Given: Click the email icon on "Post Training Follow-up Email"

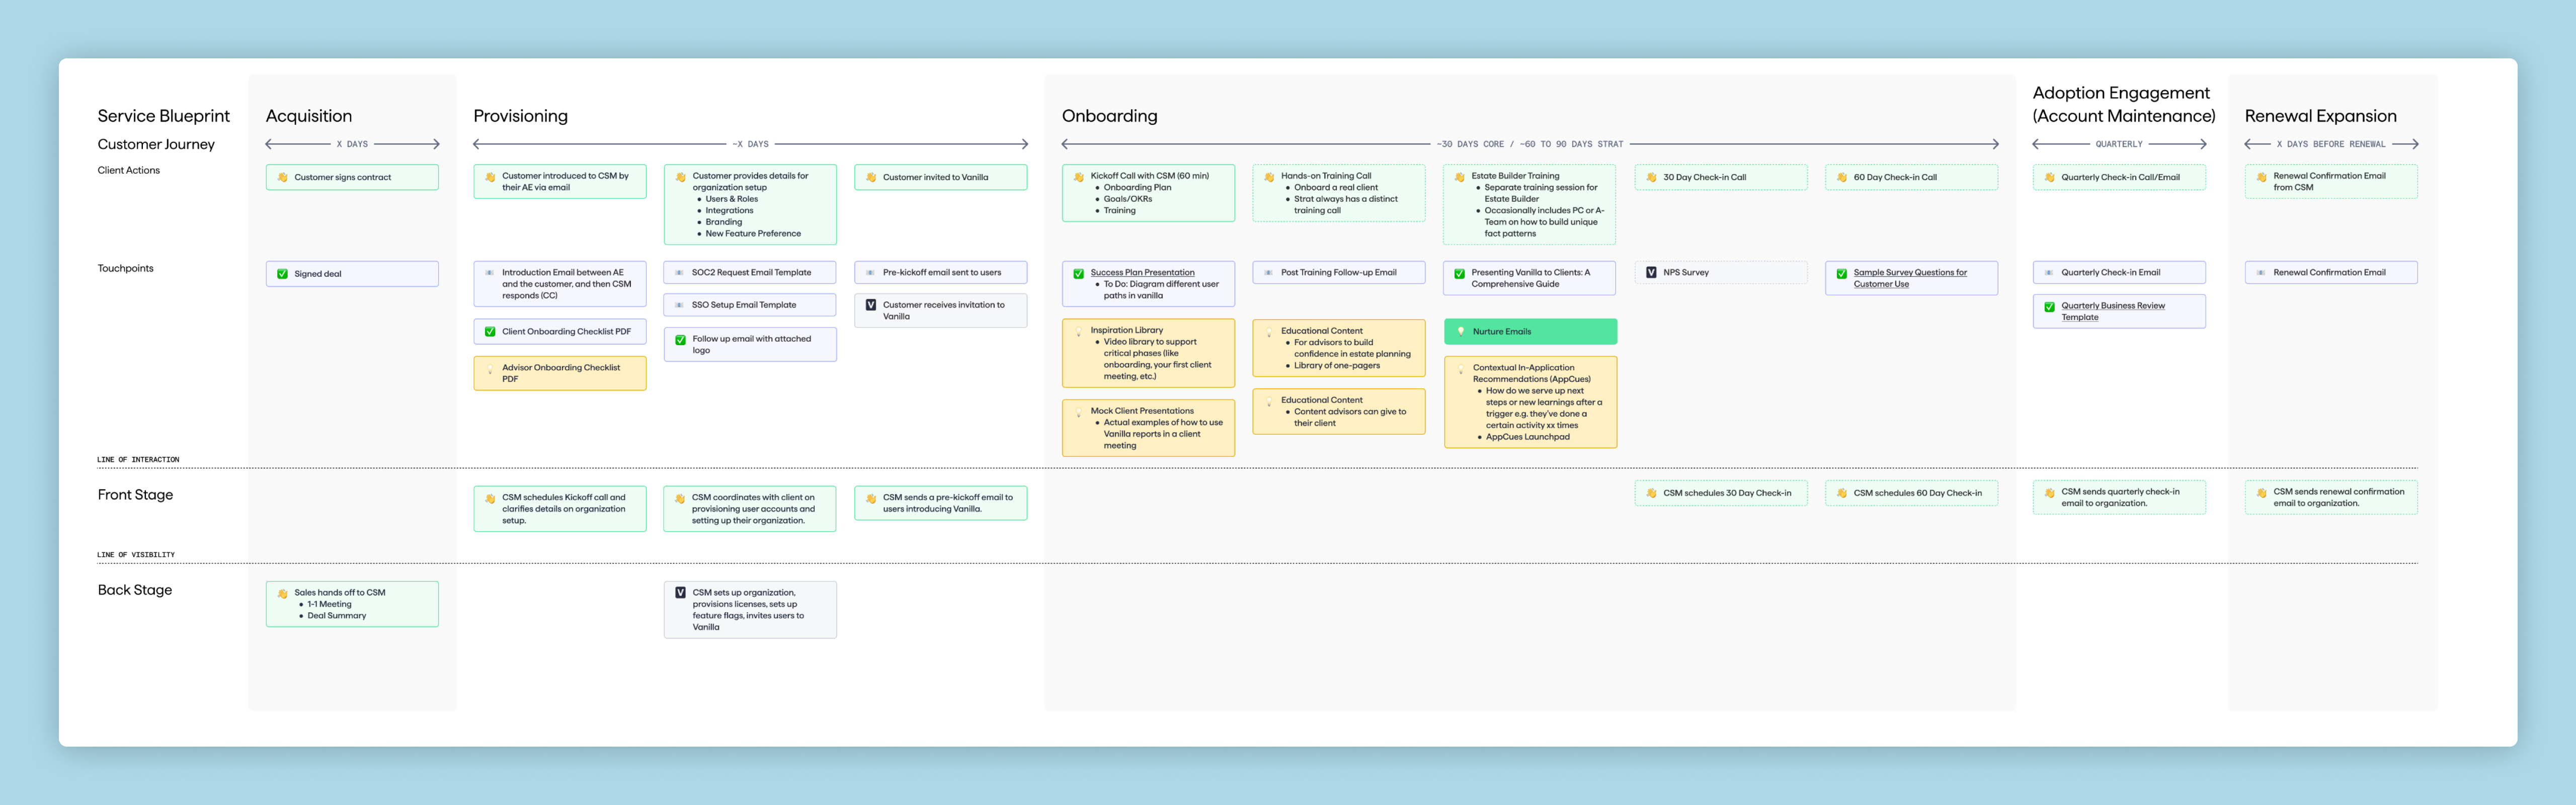Looking at the screenshot, I should coord(1269,271).
